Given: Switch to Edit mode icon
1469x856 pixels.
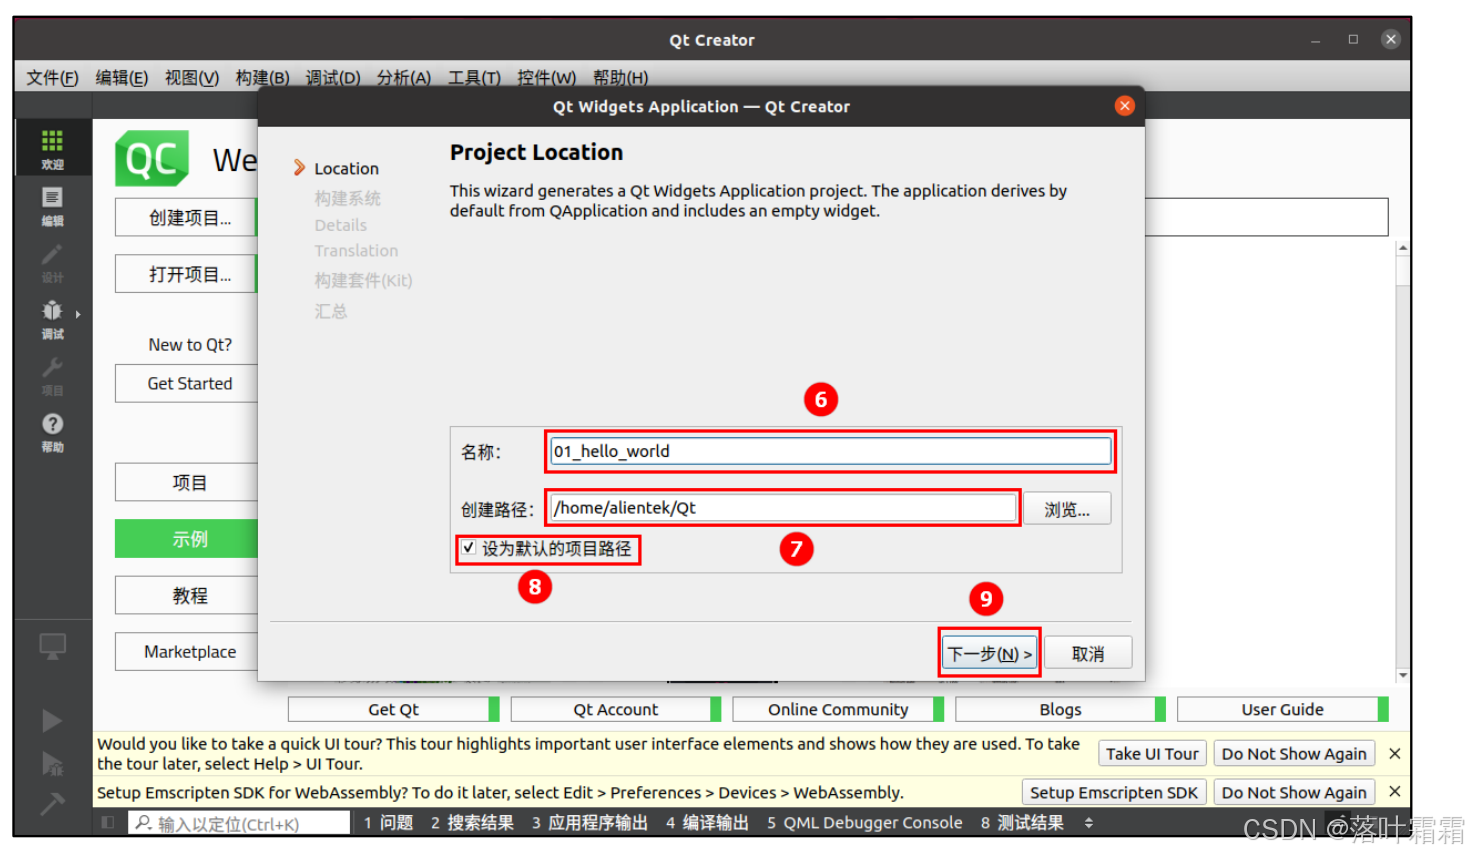Looking at the screenshot, I should [52, 205].
